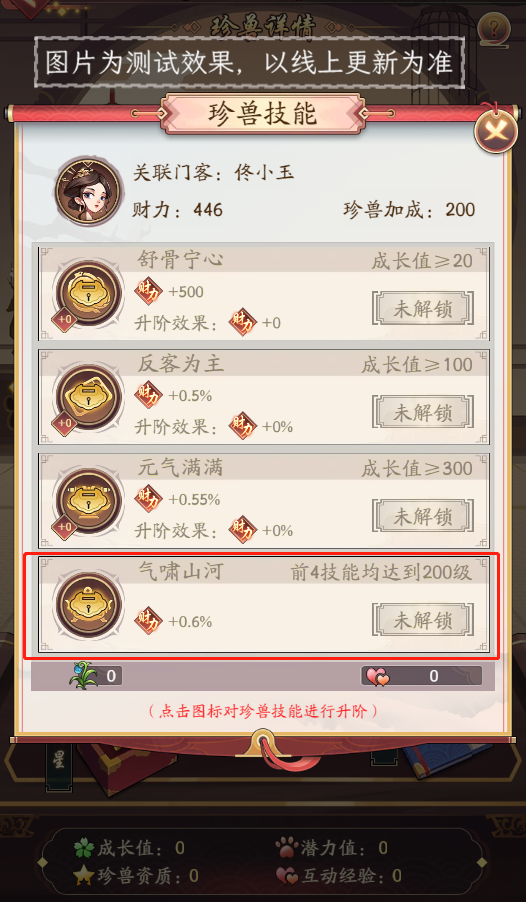The height and width of the screenshot is (902, 526).
Task: Click the 佟小玉 character portrait
Action: 89,190
